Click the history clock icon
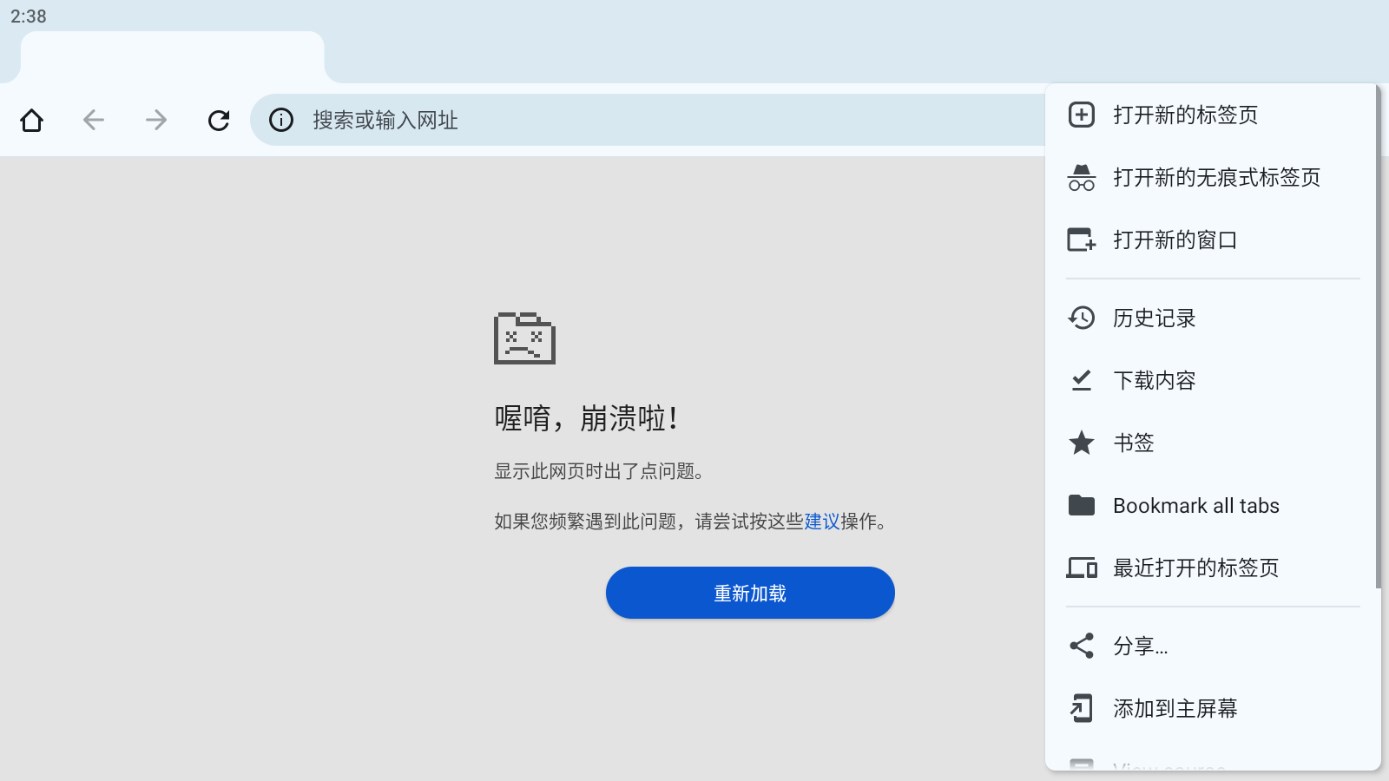This screenshot has height=781, width=1389. click(1081, 317)
